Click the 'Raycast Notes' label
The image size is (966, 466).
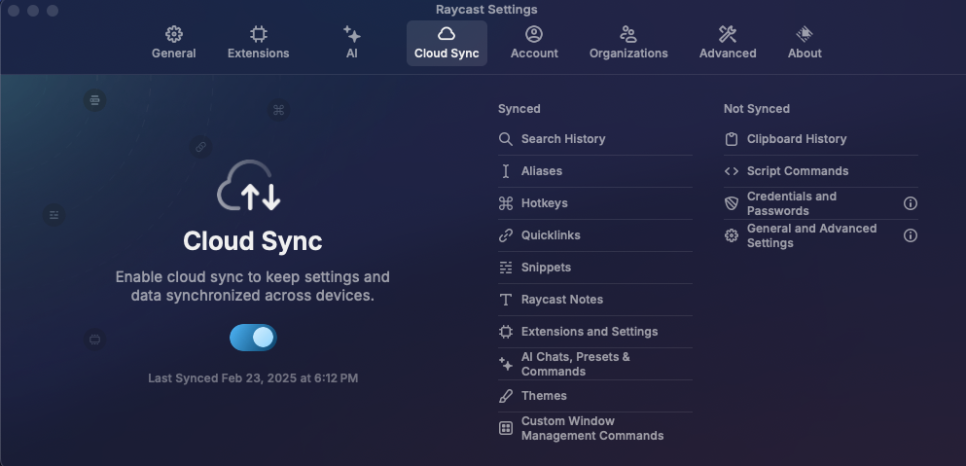pos(562,300)
